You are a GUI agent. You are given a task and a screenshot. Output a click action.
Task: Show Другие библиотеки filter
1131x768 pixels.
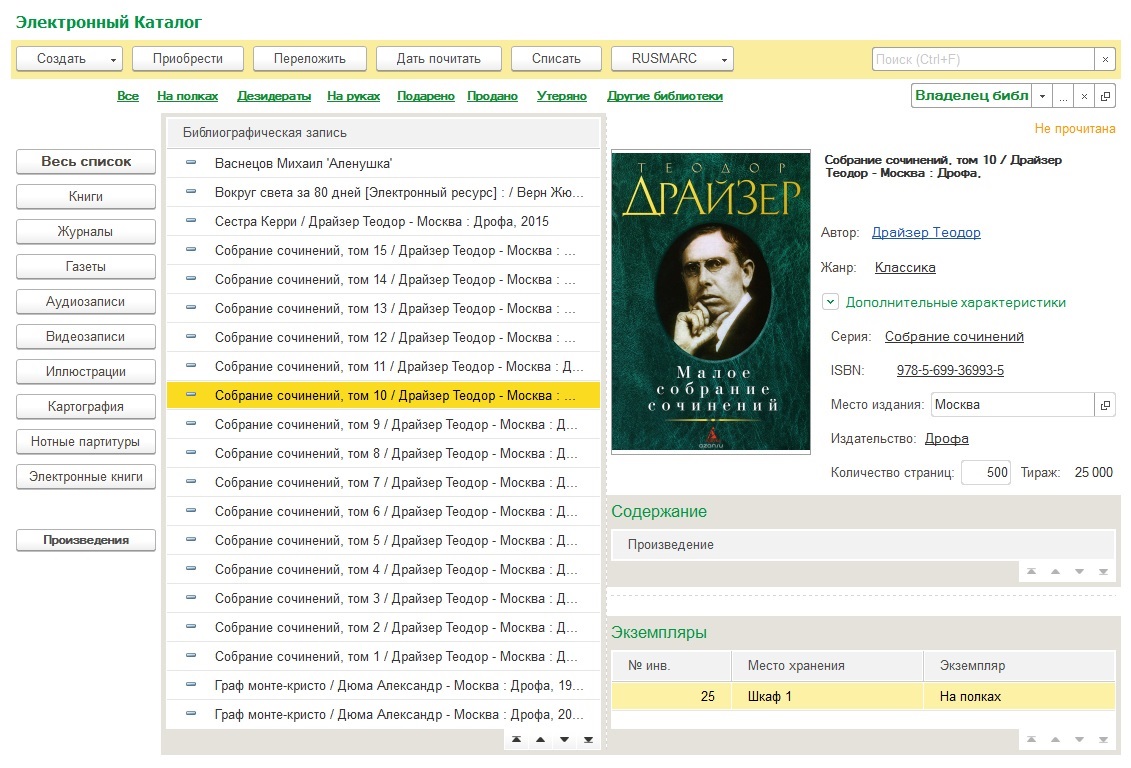[665, 96]
